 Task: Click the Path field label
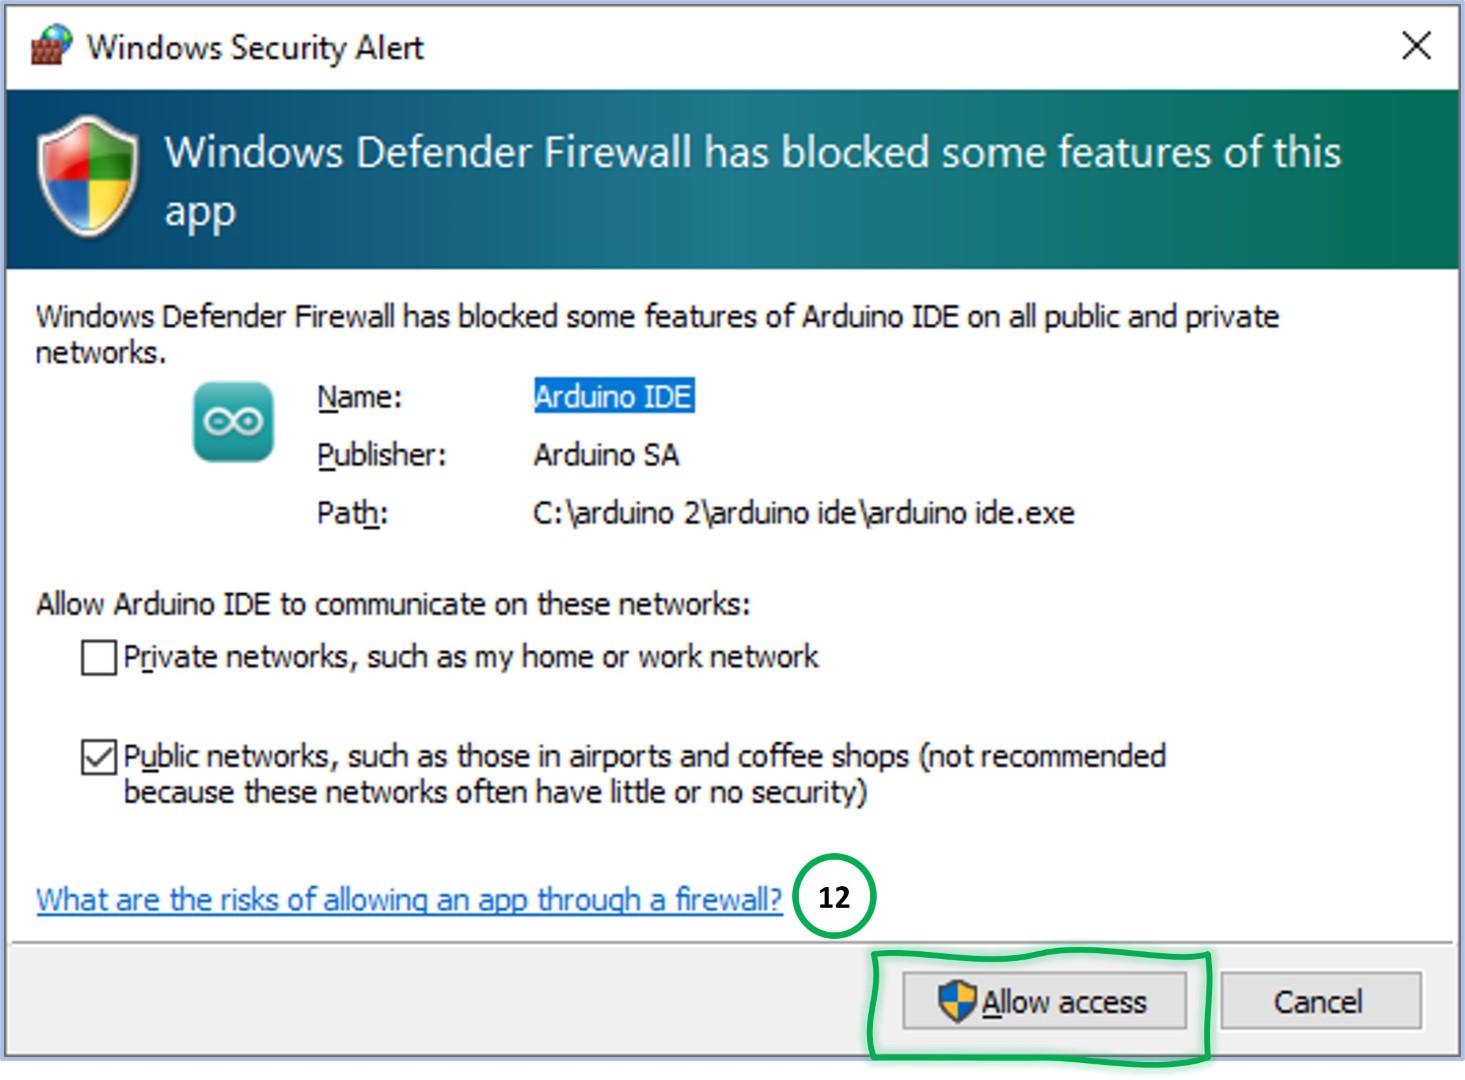(352, 513)
